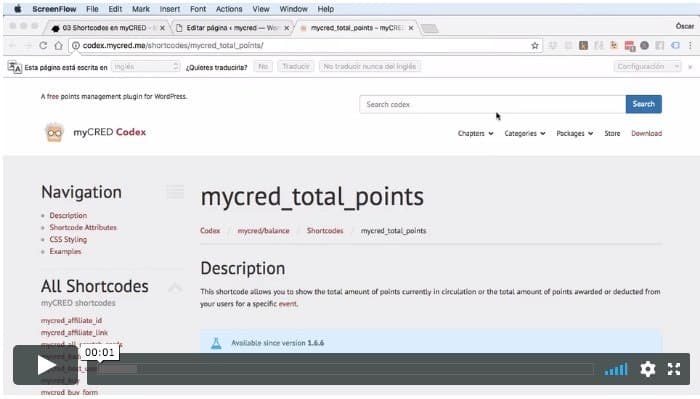Open the Help menu

click(325, 9)
